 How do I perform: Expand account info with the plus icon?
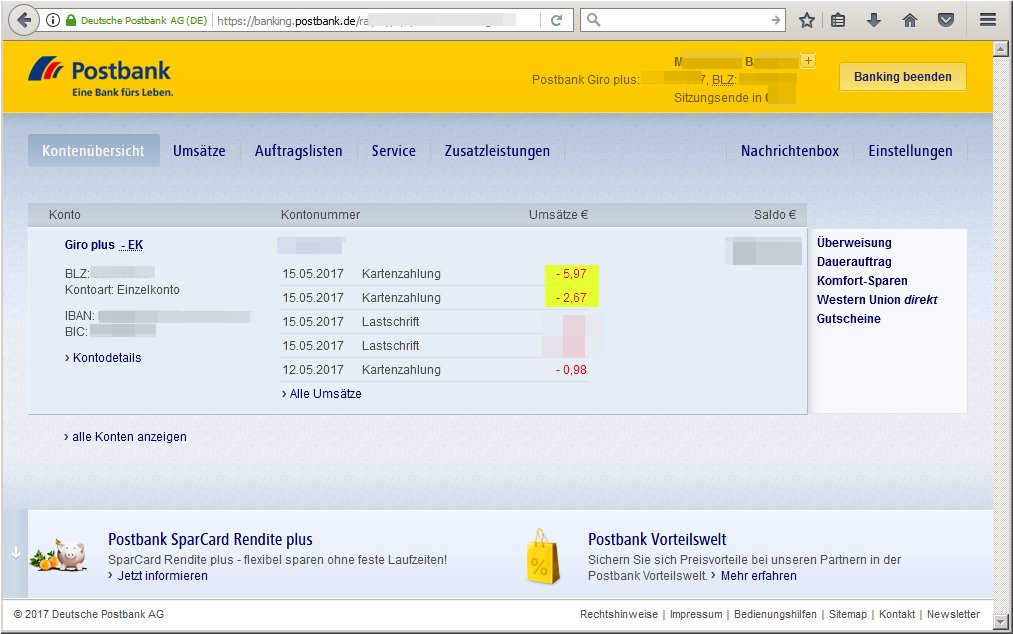[x=808, y=61]
